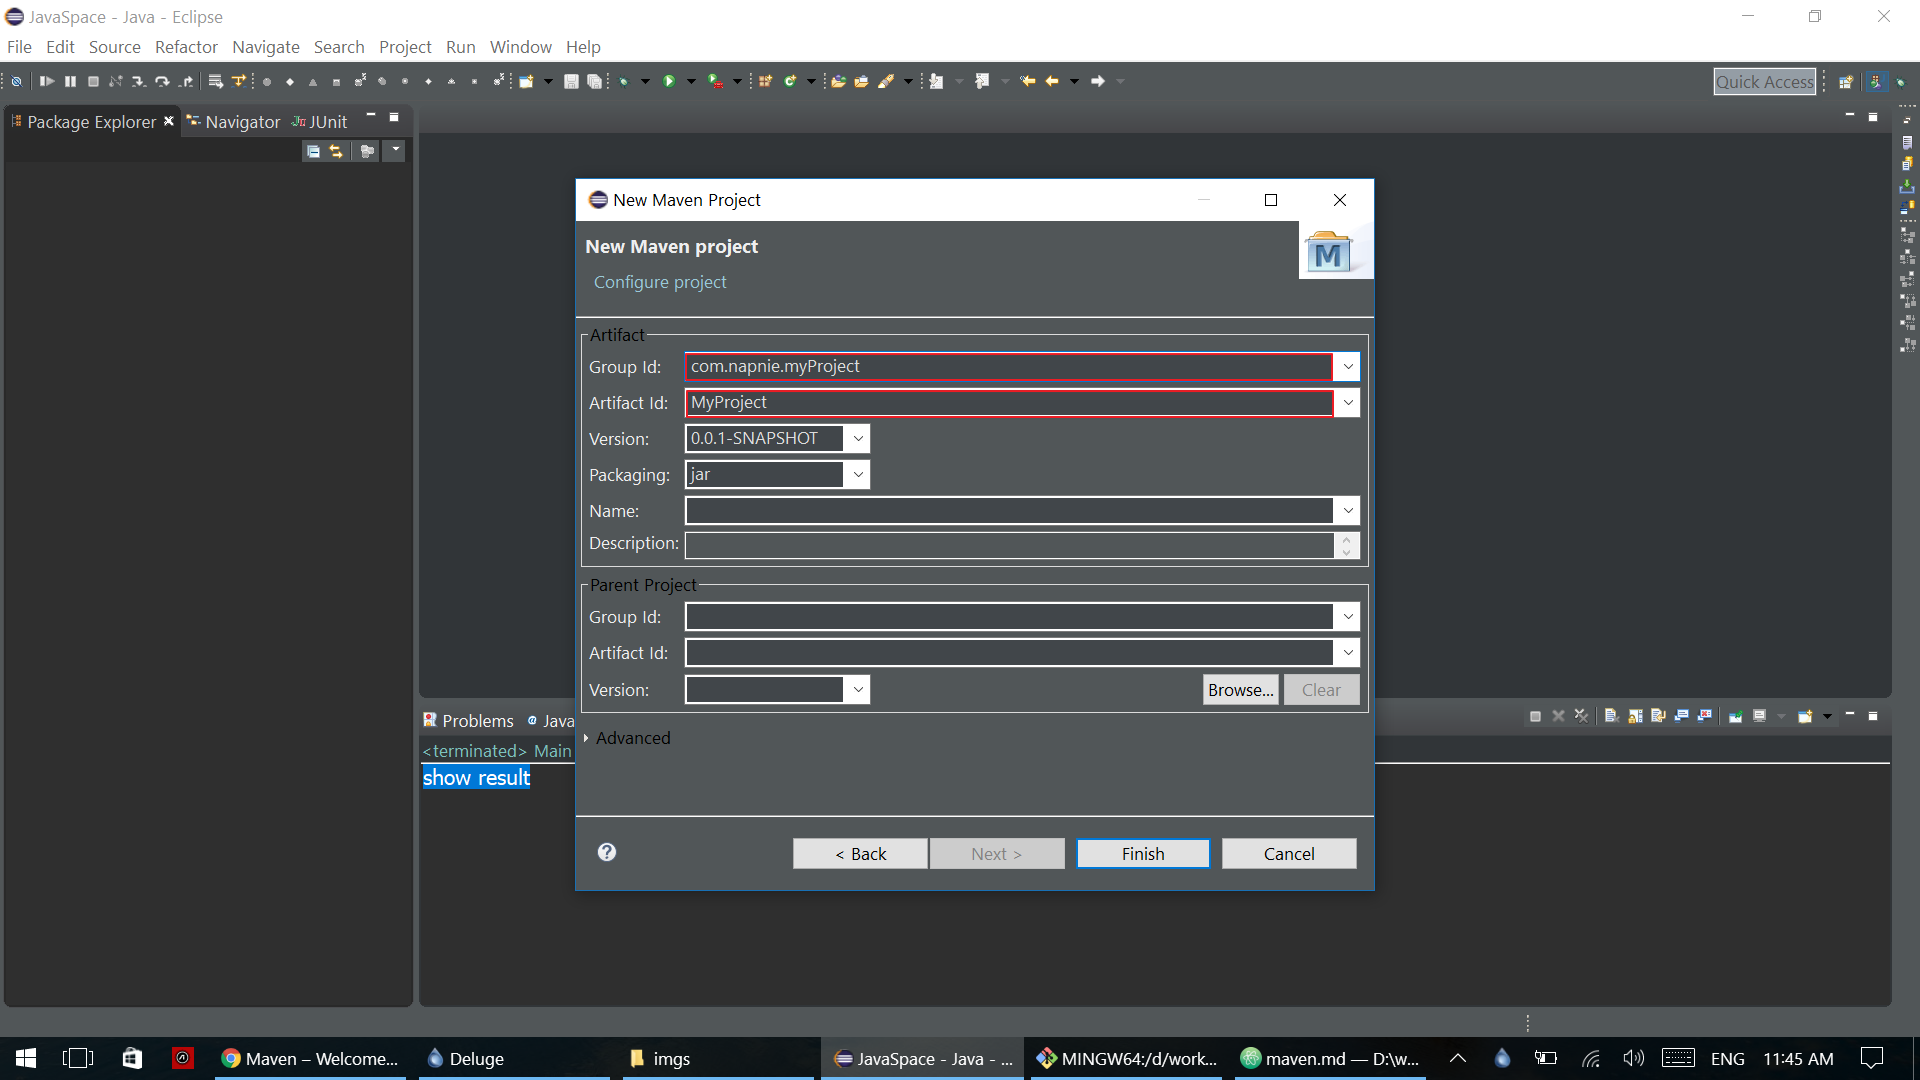Click the Drop to Frame icon

click(215, 81)
